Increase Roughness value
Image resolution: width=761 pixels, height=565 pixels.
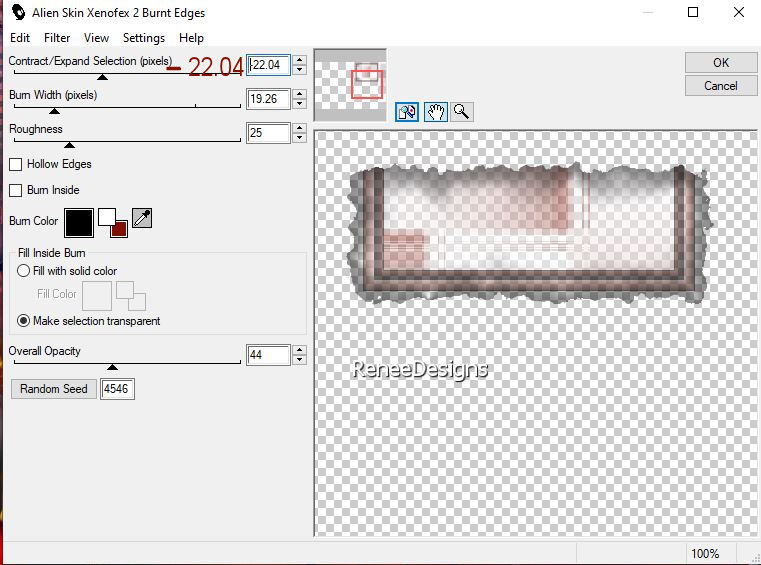click(299, 128)
